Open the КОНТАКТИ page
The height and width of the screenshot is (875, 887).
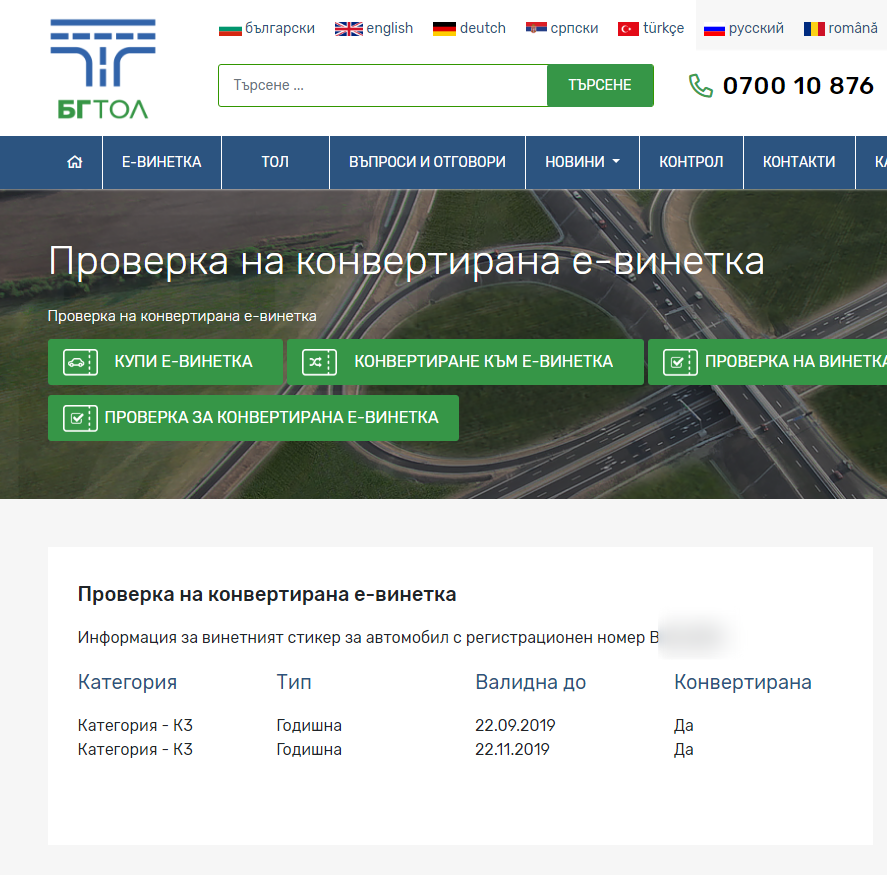pyautogui.click(x=798, y=162)
